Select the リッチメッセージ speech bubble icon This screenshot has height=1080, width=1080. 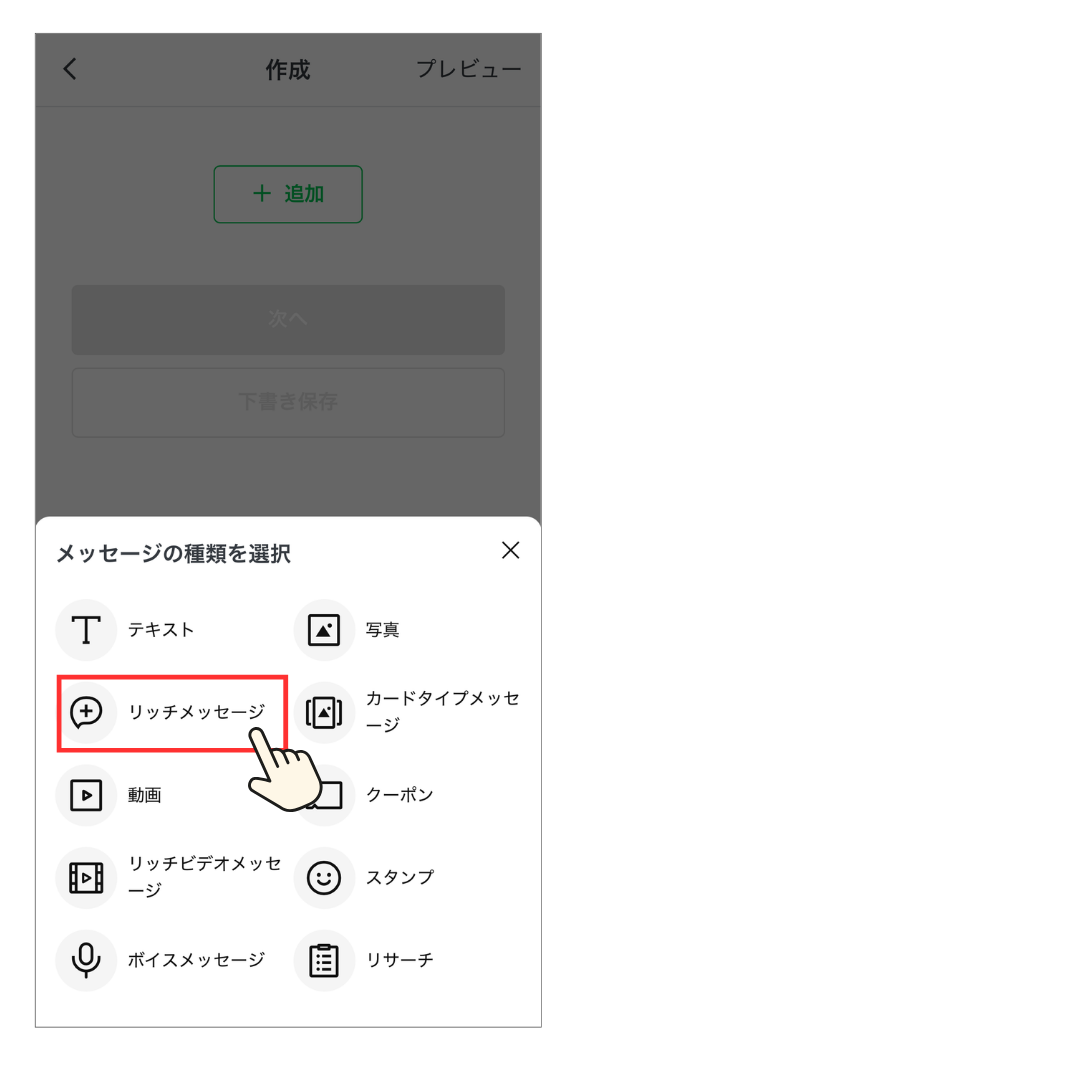(86, 712)
